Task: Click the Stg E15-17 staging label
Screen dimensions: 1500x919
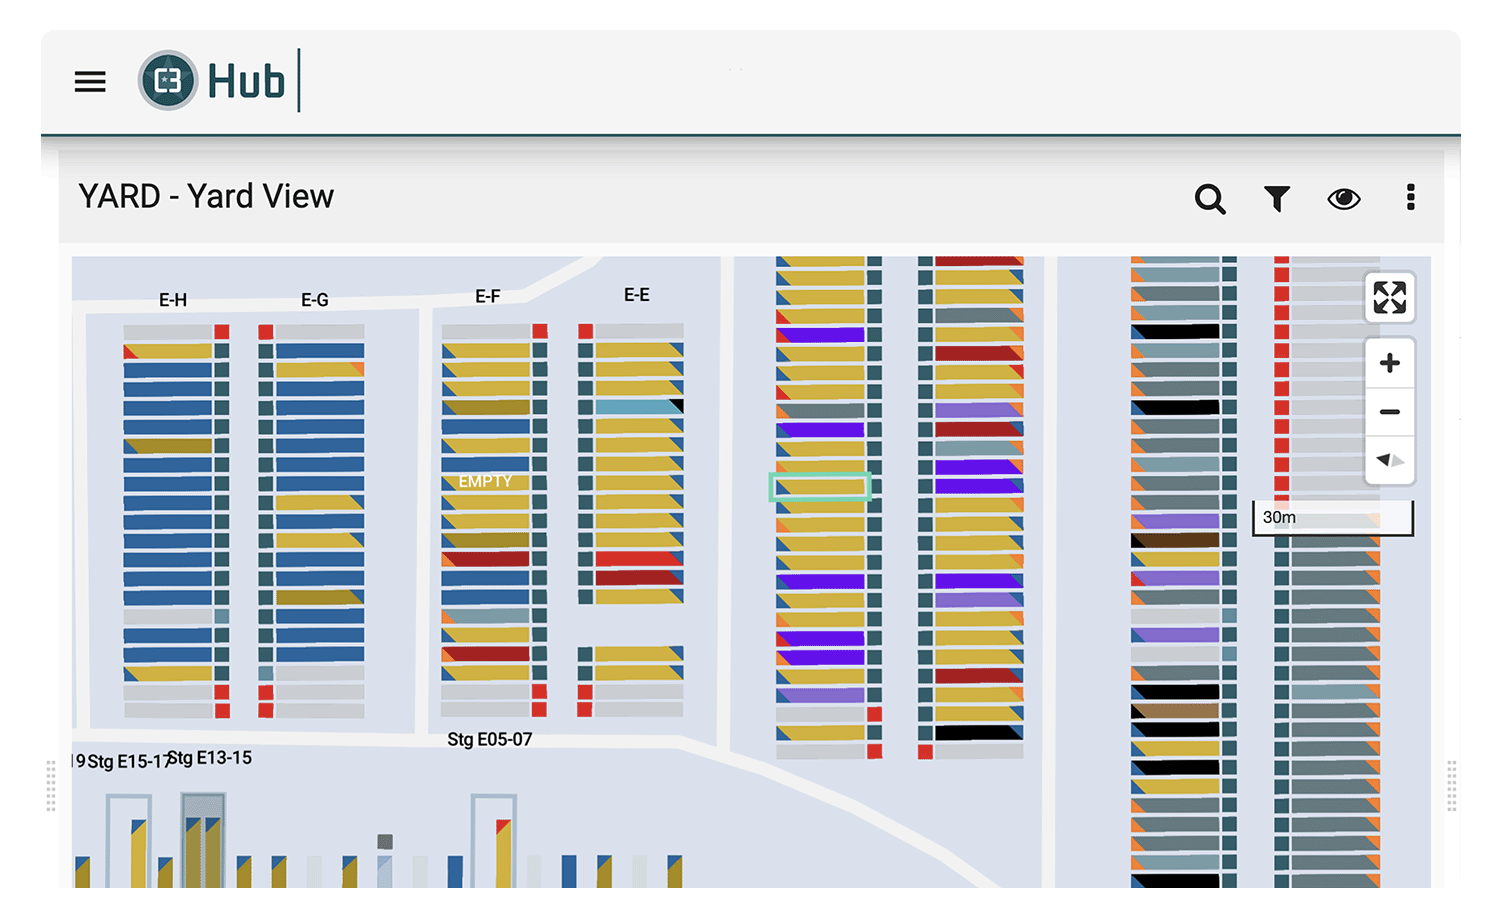Action: [x=129, y=762]
